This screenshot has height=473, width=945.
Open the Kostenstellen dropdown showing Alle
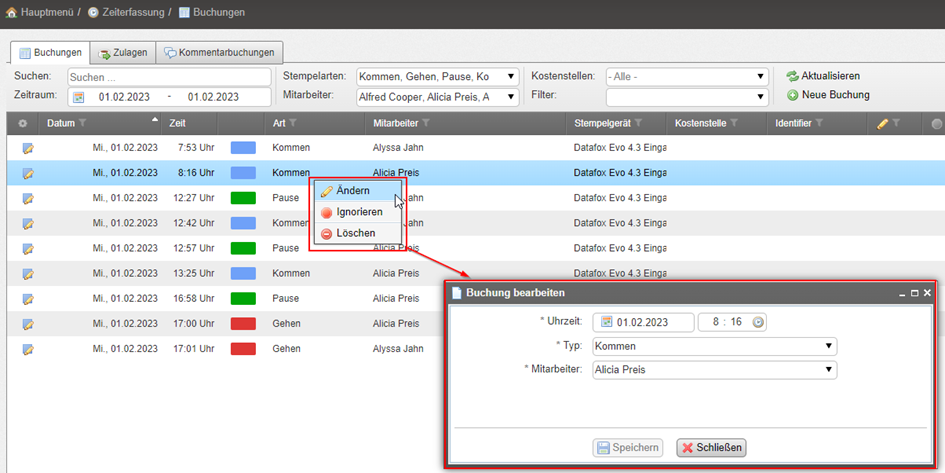760,77
